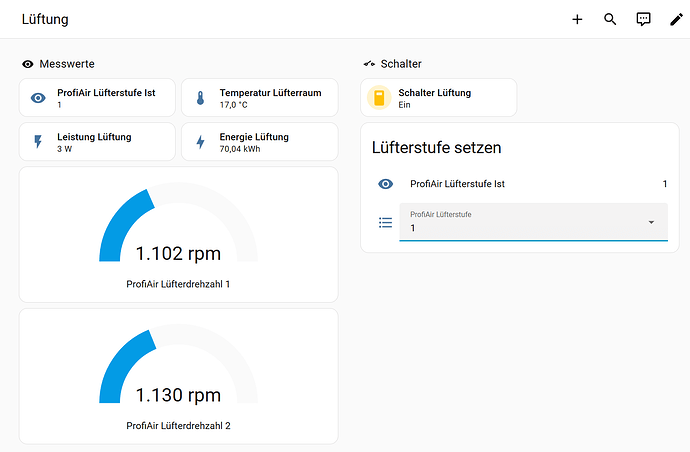Open the search magnifier icon
Image resolution: width=690 pixels, height=452 pixels.
pos(610,19)
